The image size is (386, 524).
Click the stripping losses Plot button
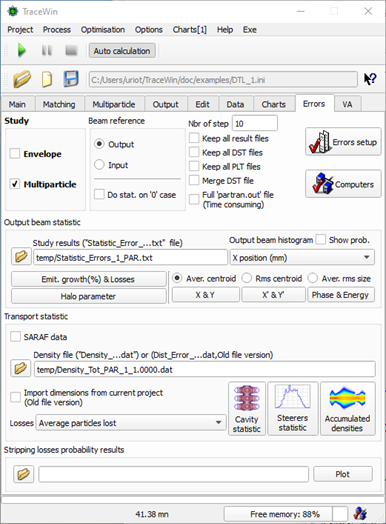pos(343,474)
